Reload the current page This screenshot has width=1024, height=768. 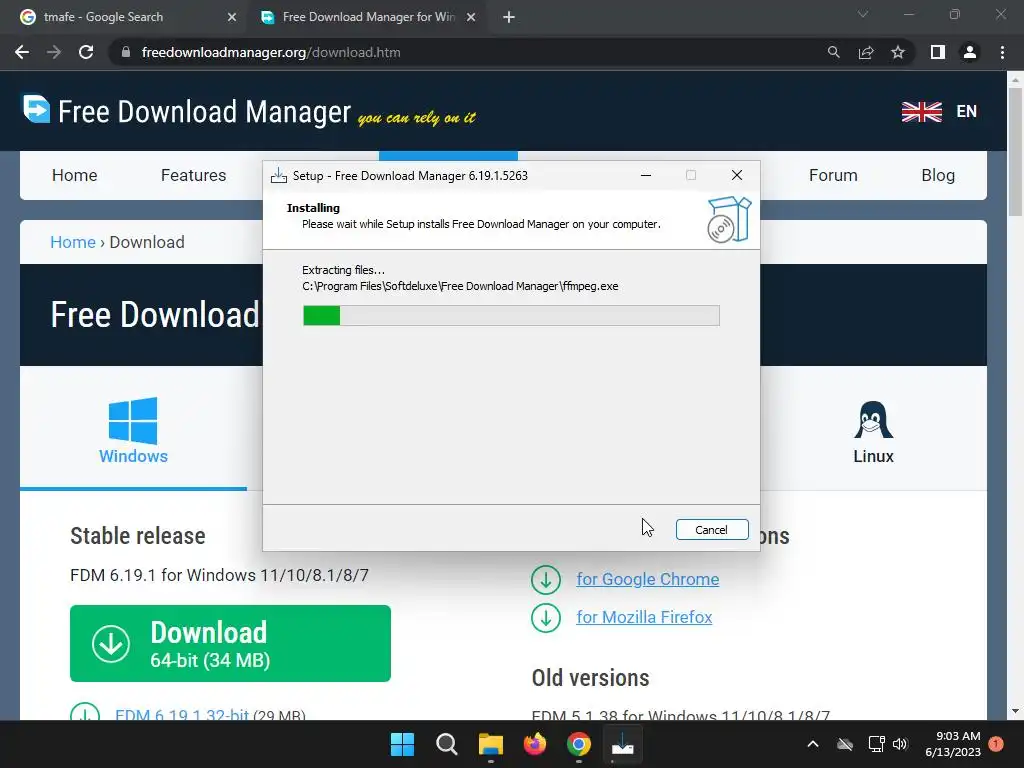(86, 52)
